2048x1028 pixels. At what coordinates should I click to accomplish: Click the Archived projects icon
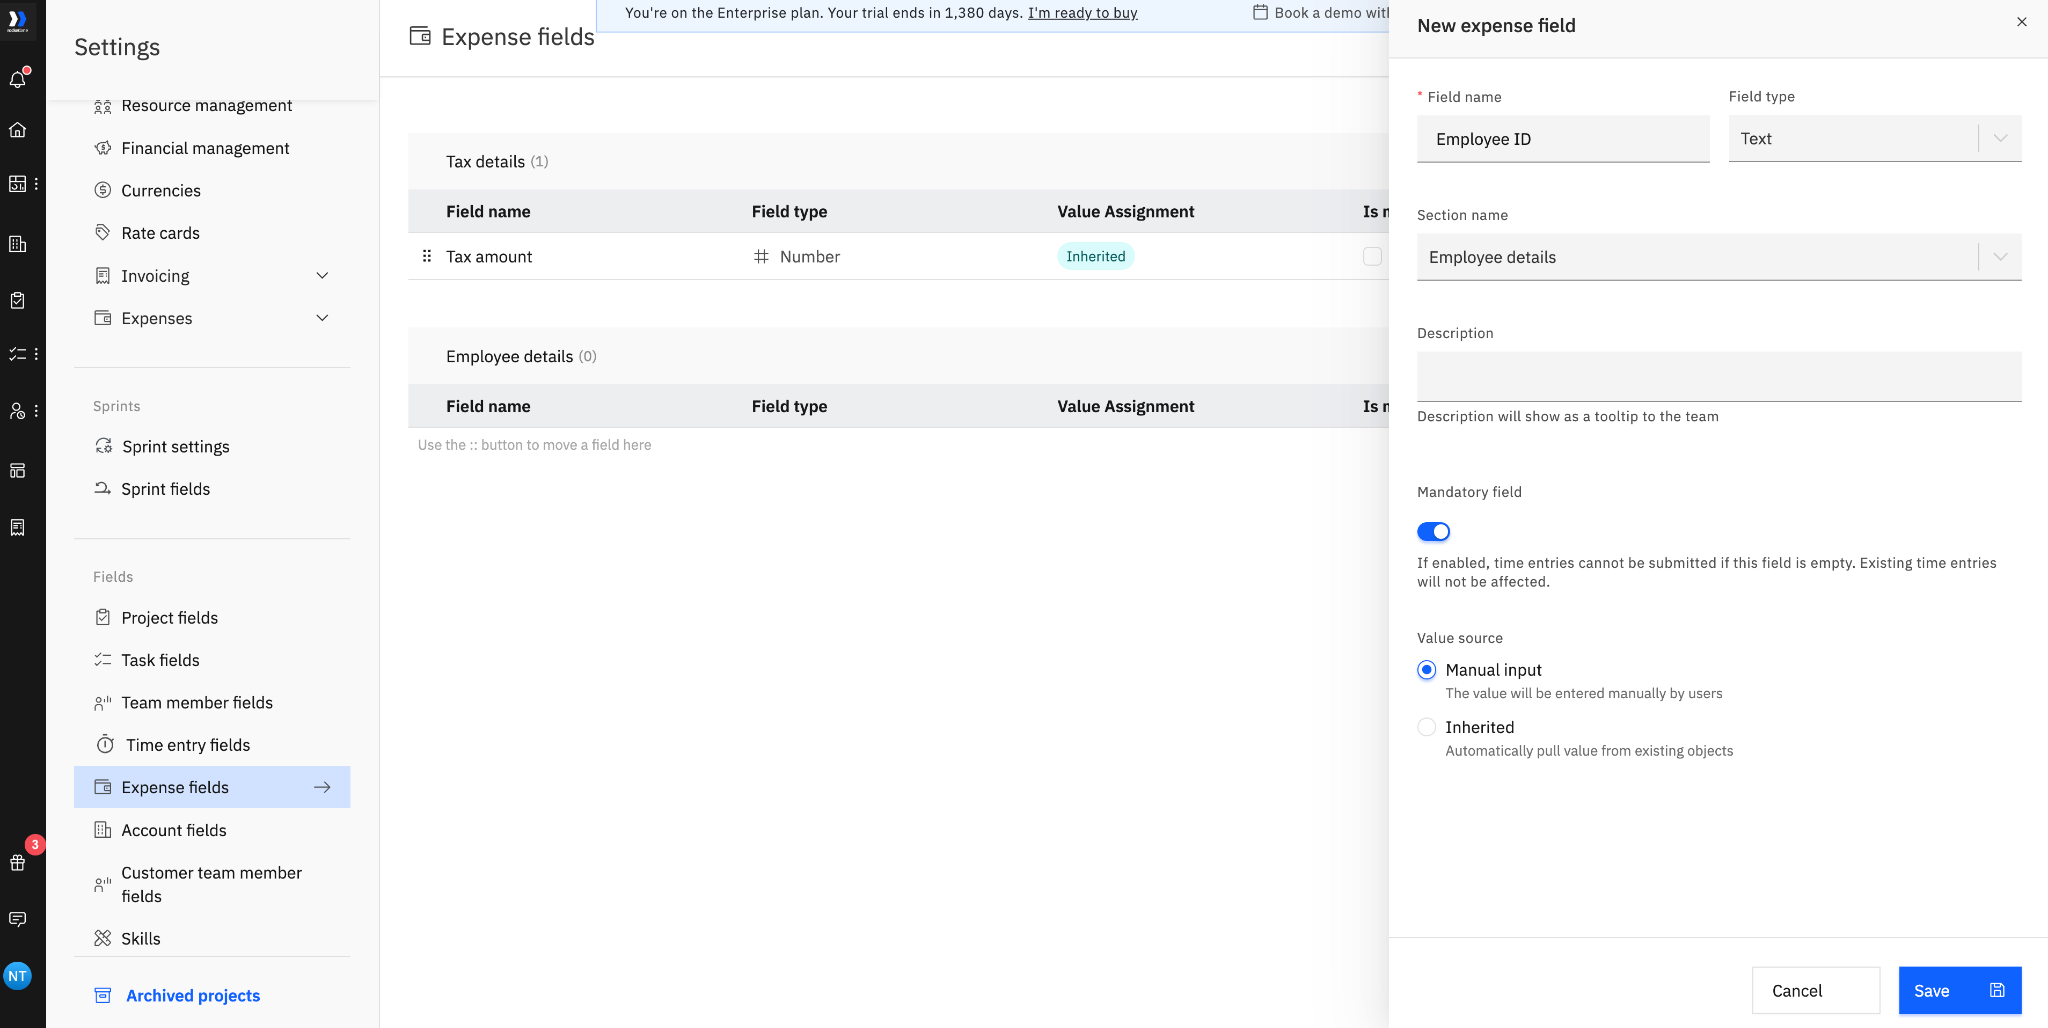pyautogui.click(x=102, y=995)
